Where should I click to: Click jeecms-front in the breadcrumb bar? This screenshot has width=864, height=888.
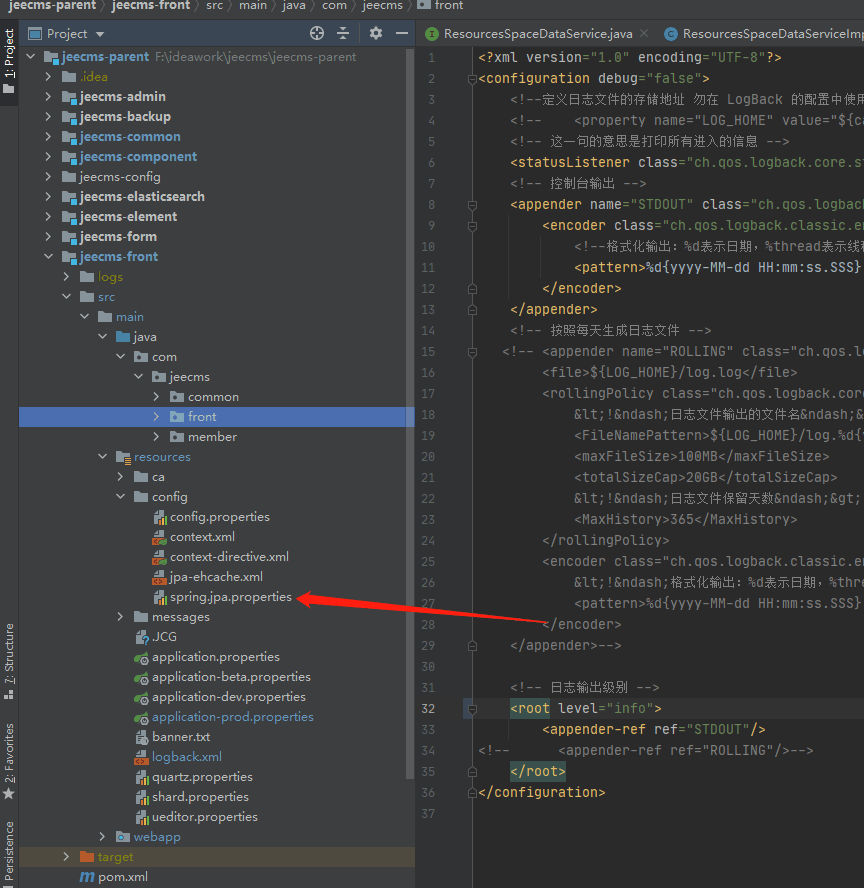pos(151,6)
